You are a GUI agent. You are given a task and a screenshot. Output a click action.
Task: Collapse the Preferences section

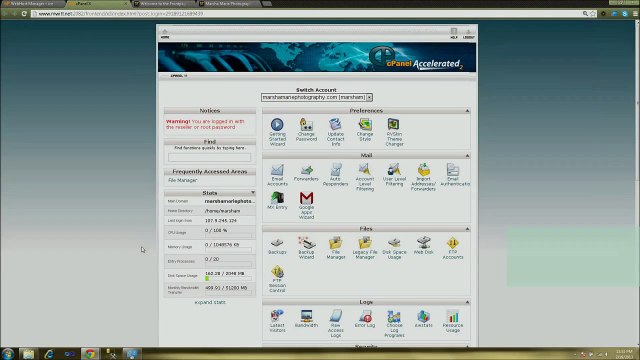coord(467,111)
